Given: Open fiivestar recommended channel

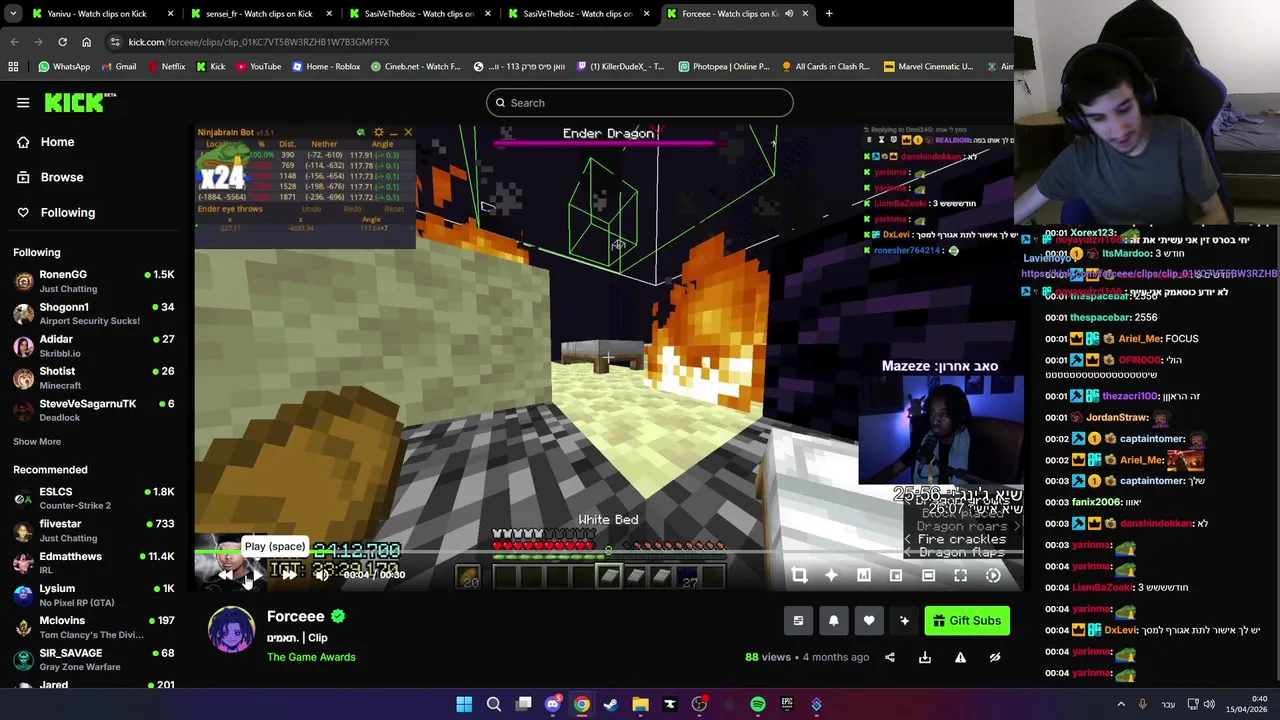Looking at the screenshot, I should pos(94,531).
